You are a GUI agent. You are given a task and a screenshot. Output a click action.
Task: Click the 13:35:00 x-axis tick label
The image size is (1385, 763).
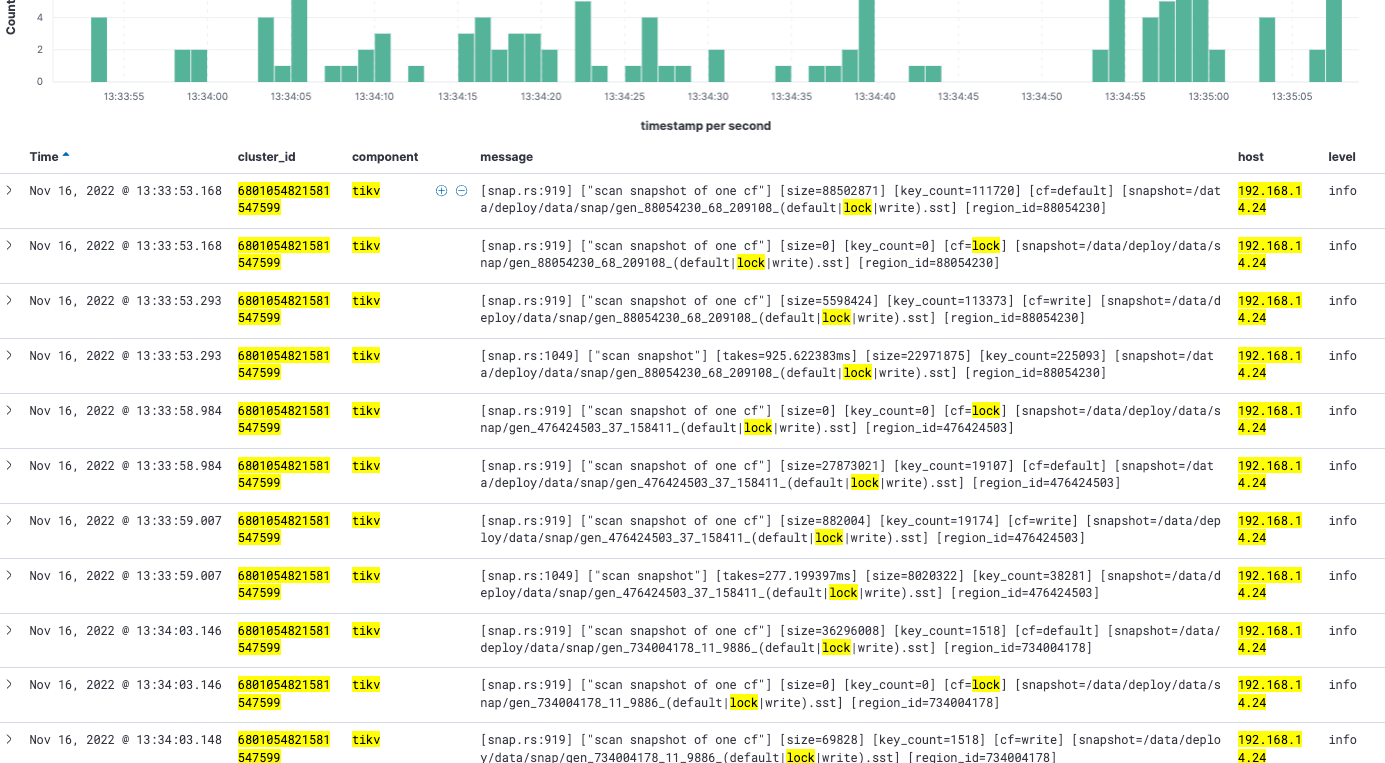tap(1208, 96)
